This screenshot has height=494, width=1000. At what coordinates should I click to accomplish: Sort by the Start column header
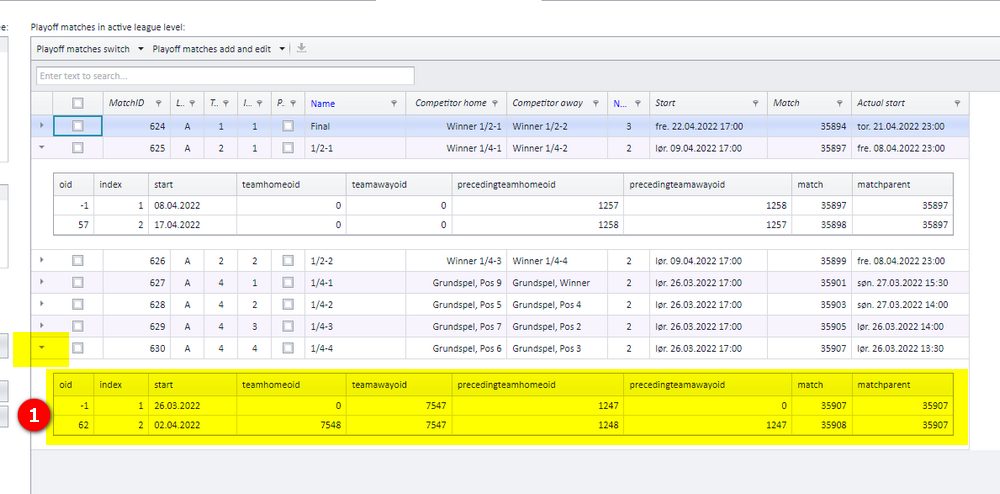pos(665,103)
